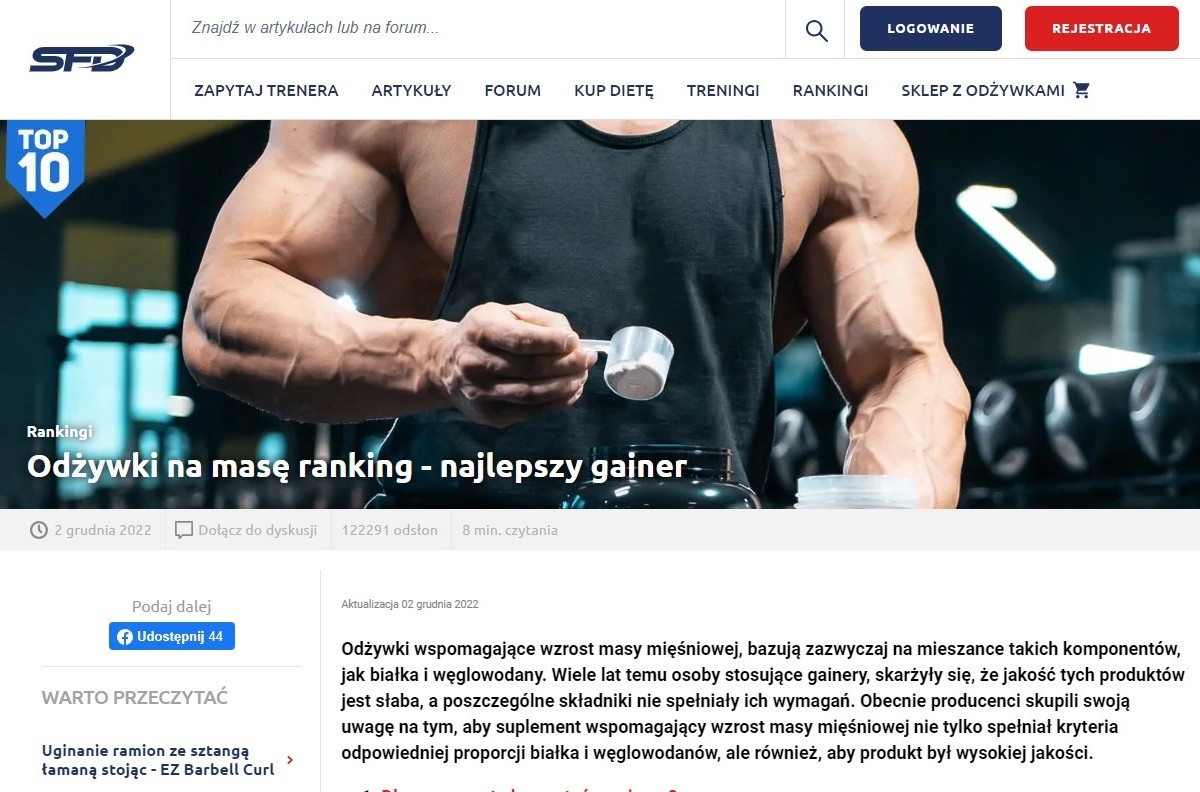
Task: Focus the article and forum search field
Action: tap(478, 29)
